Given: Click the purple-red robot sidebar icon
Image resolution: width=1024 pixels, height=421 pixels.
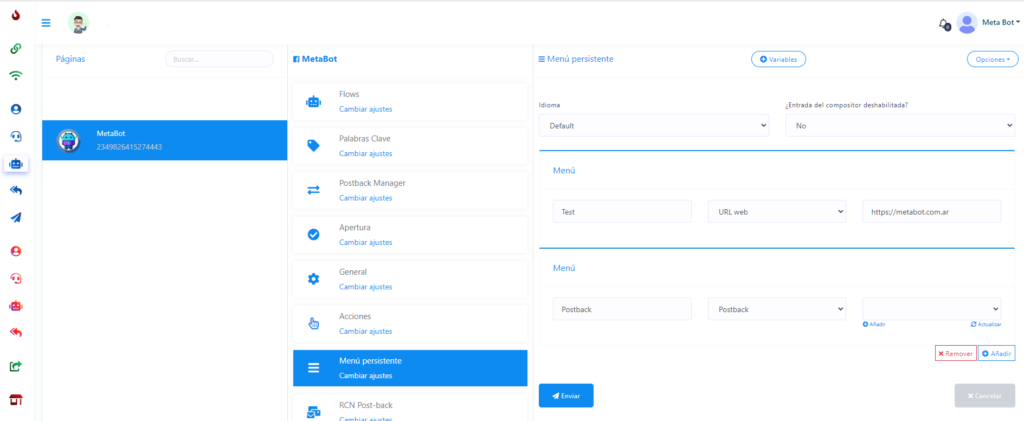Looking at the screenshot, I should (16, 305).
